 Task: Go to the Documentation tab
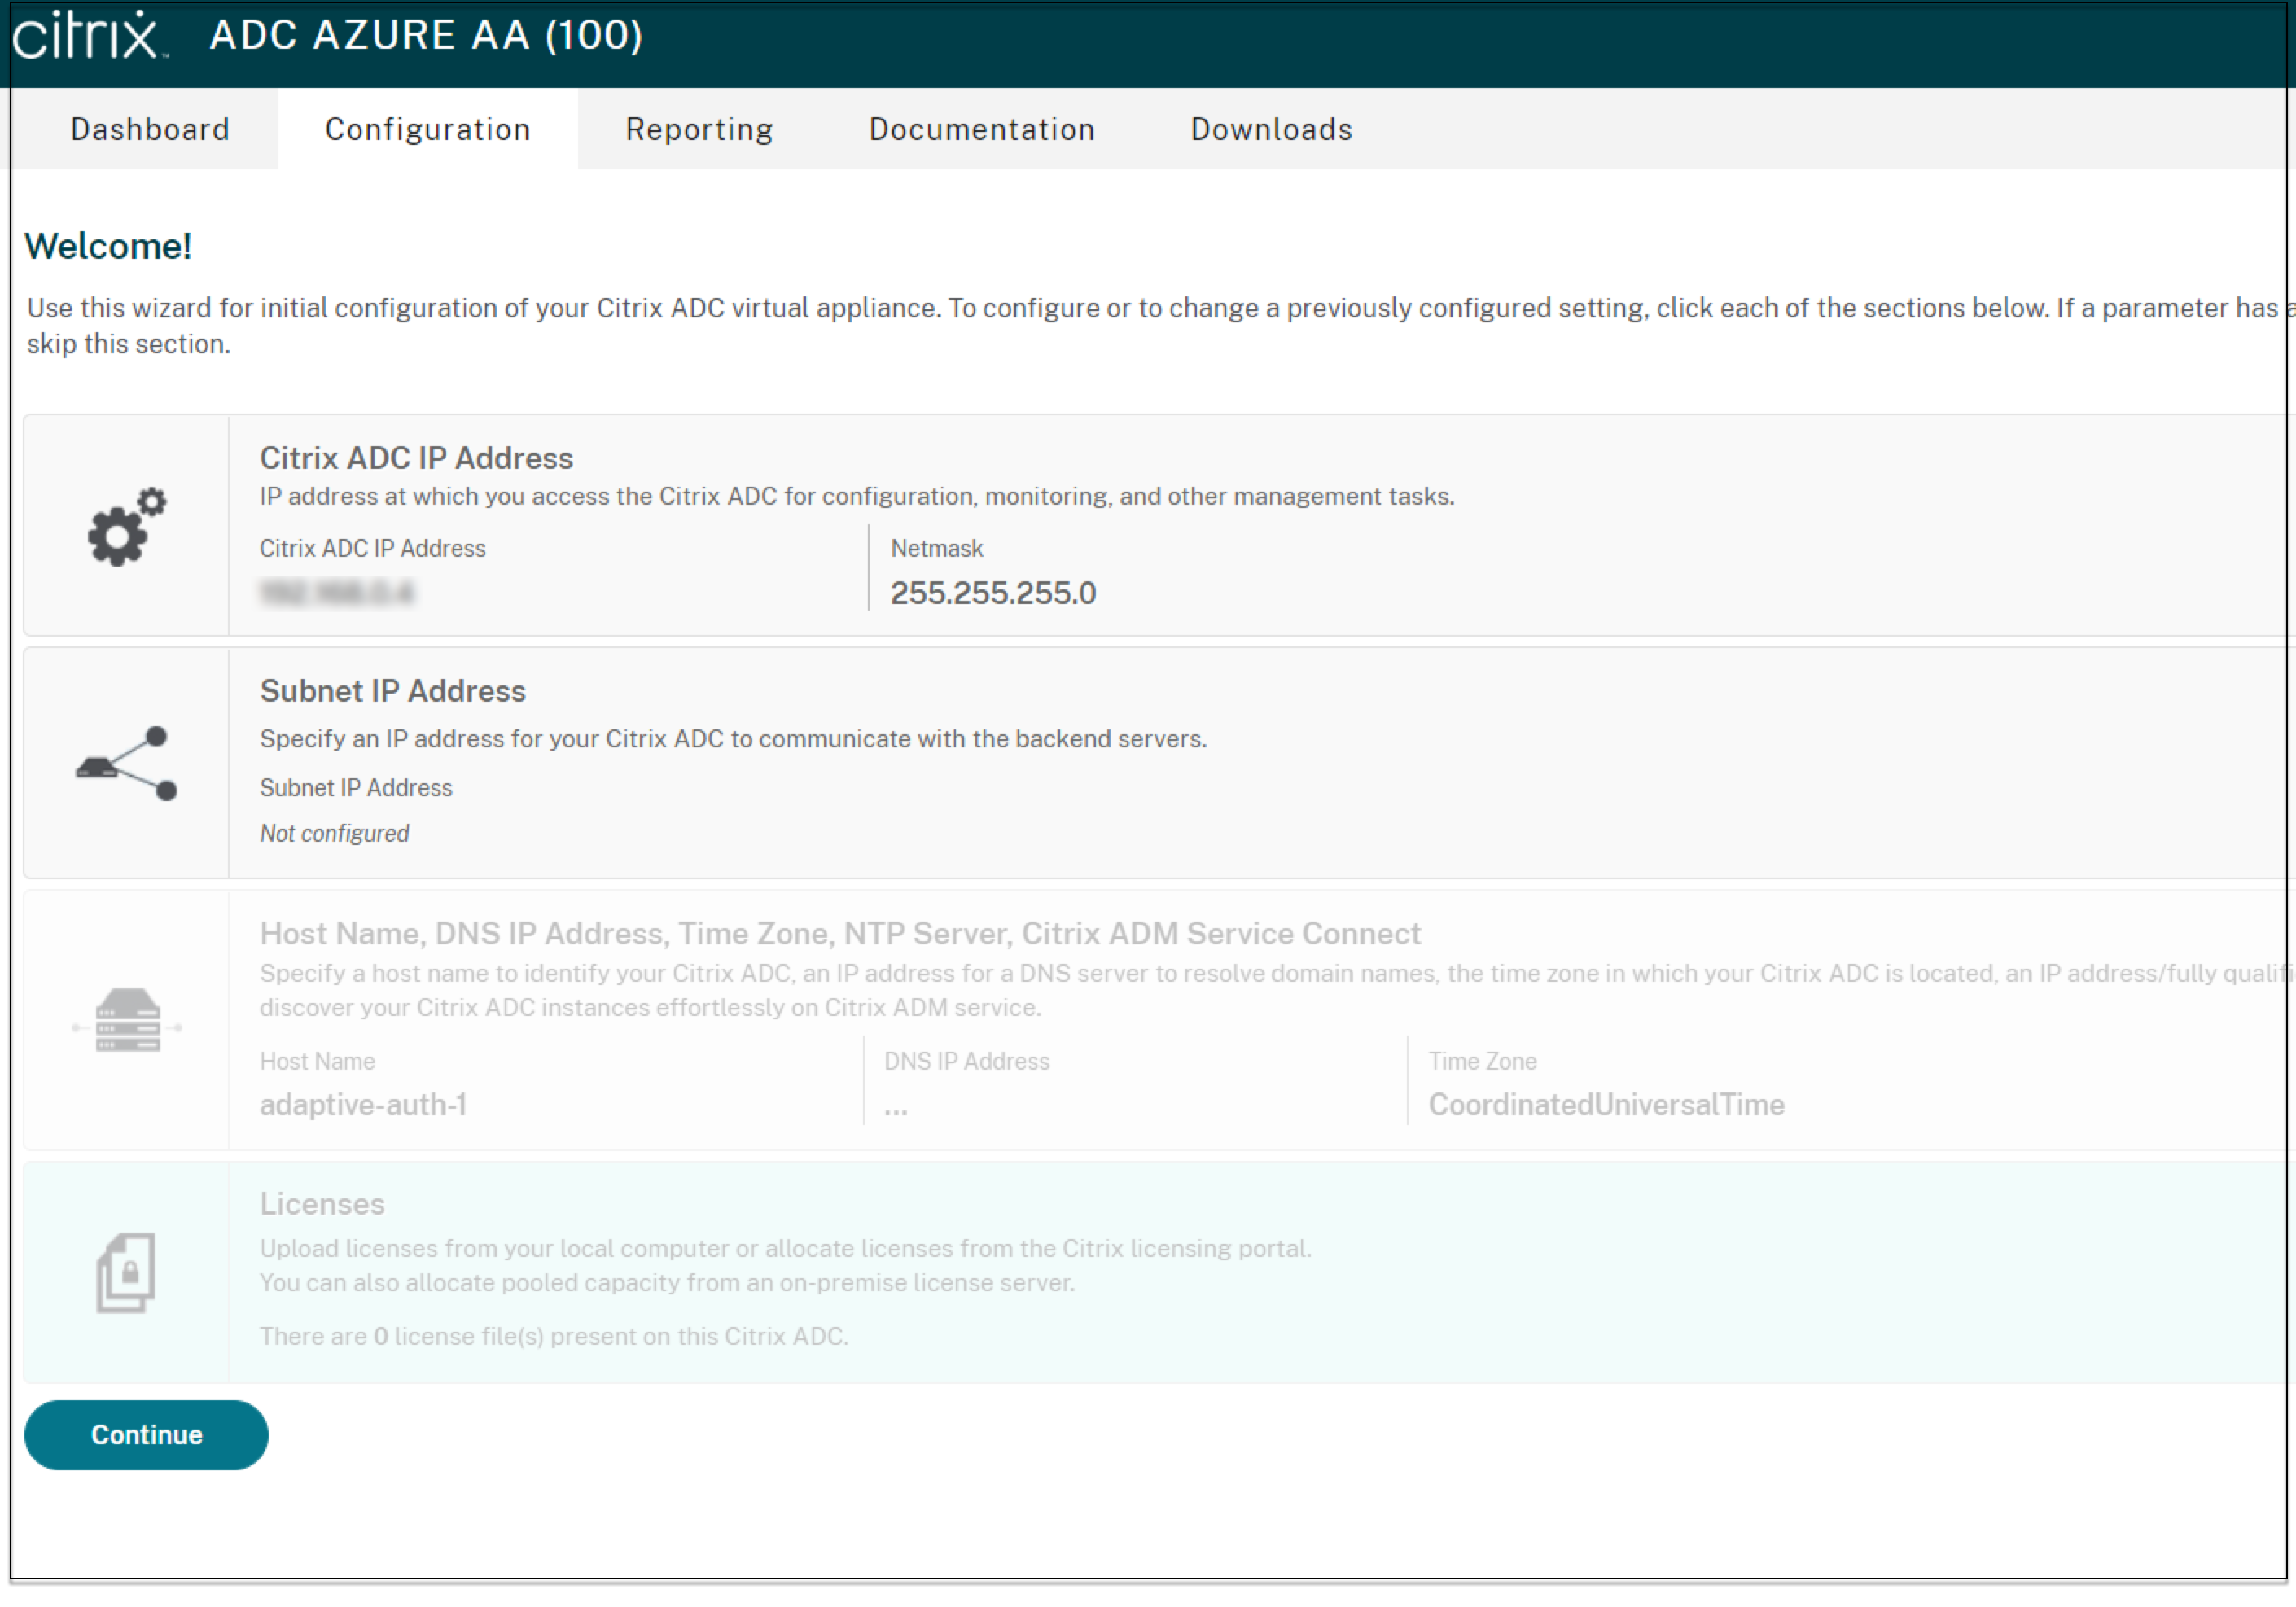(981, 129)
